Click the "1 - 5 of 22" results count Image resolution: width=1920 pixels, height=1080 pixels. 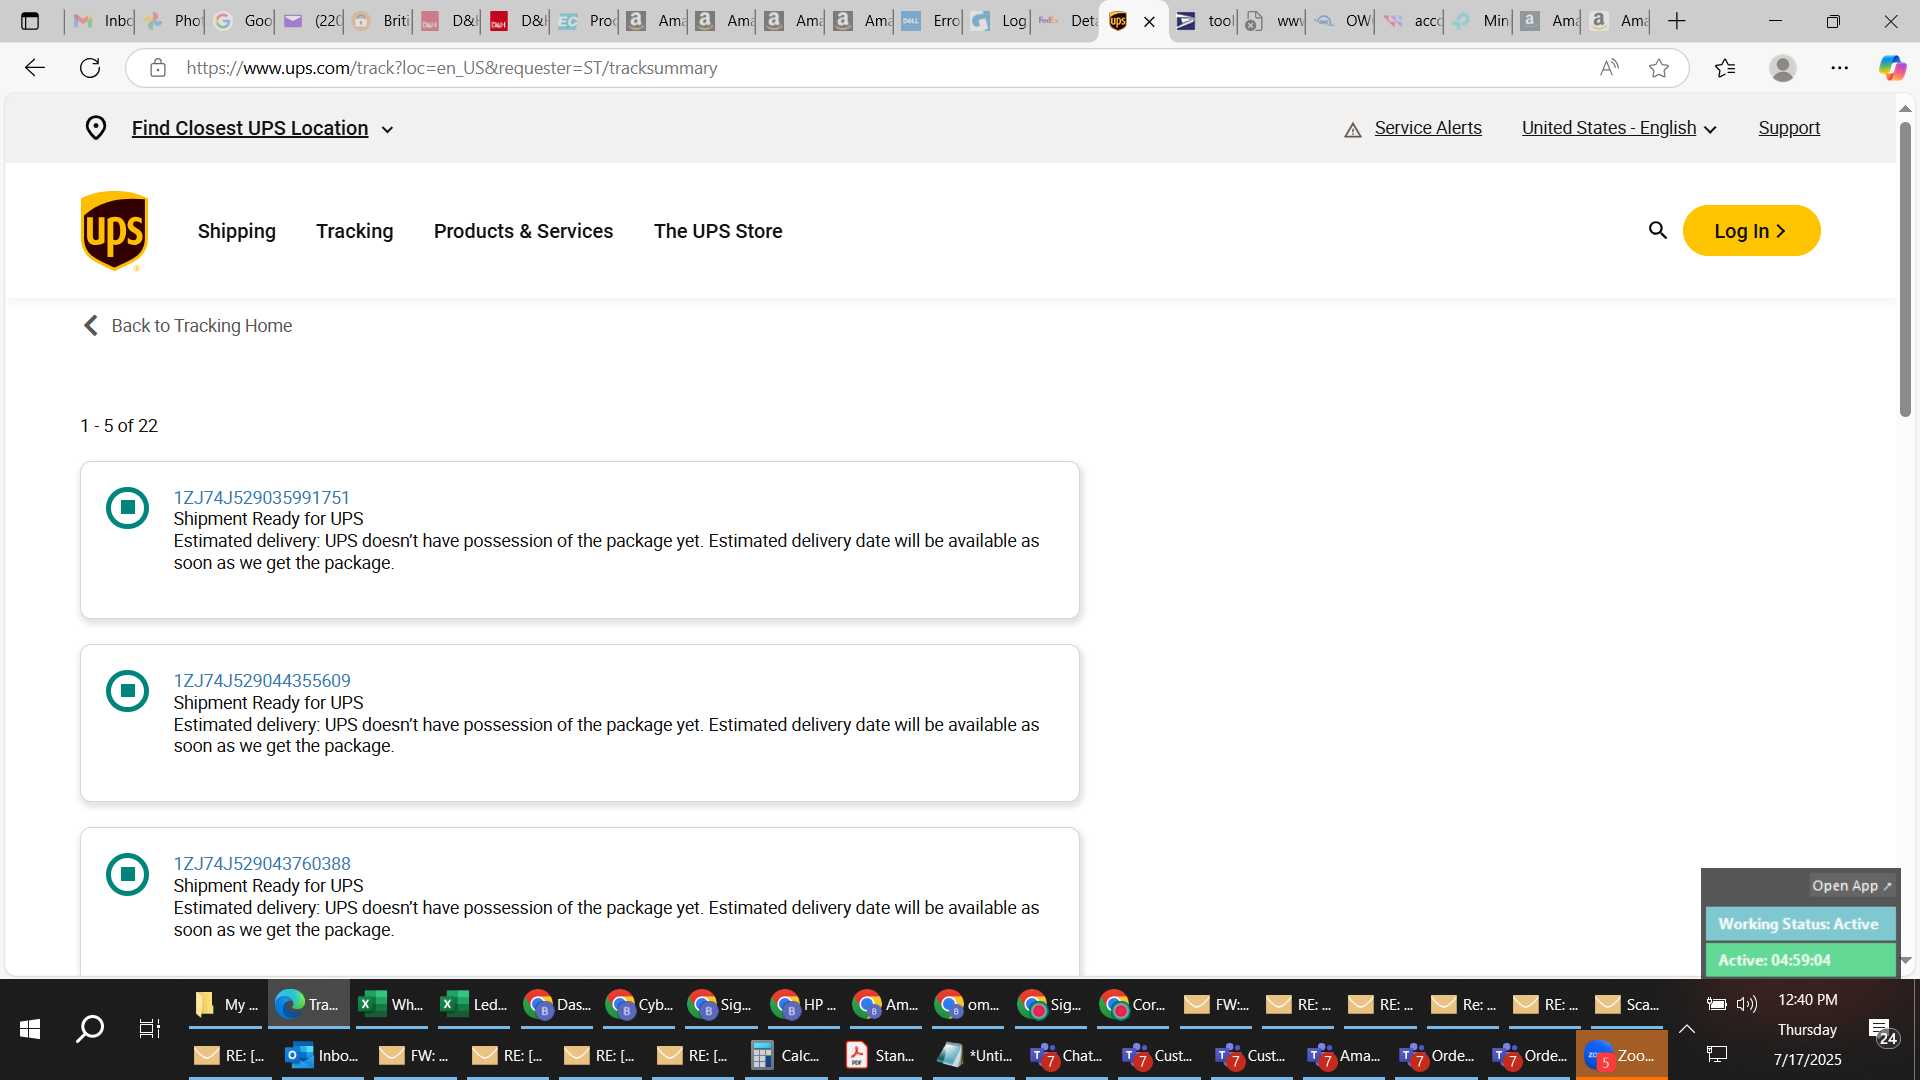point(119,426)
